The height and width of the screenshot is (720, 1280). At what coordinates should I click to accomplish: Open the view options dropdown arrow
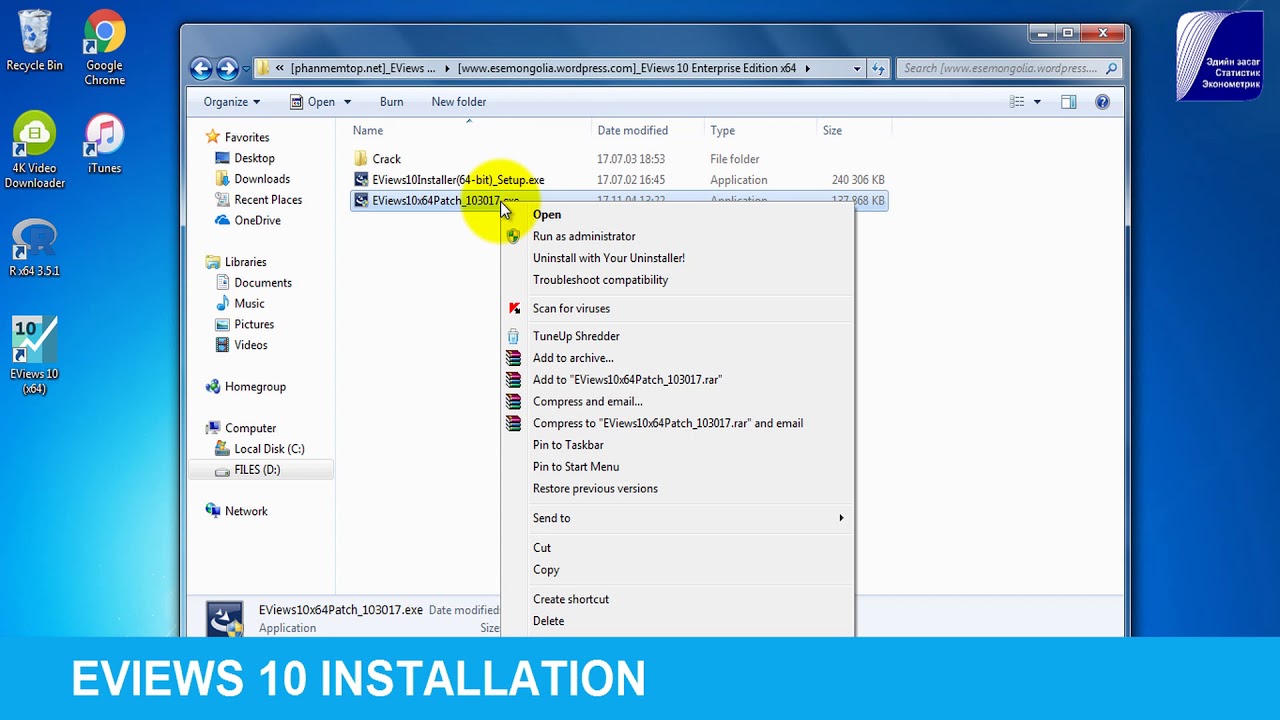click(x=1037, y=102)
